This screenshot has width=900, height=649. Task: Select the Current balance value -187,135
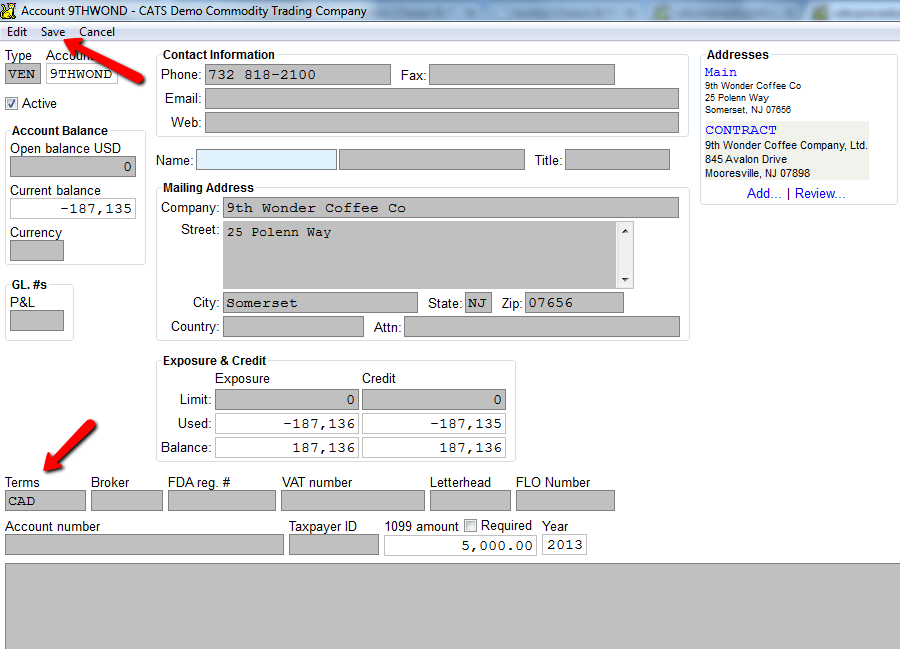click(x=73, y=209)
